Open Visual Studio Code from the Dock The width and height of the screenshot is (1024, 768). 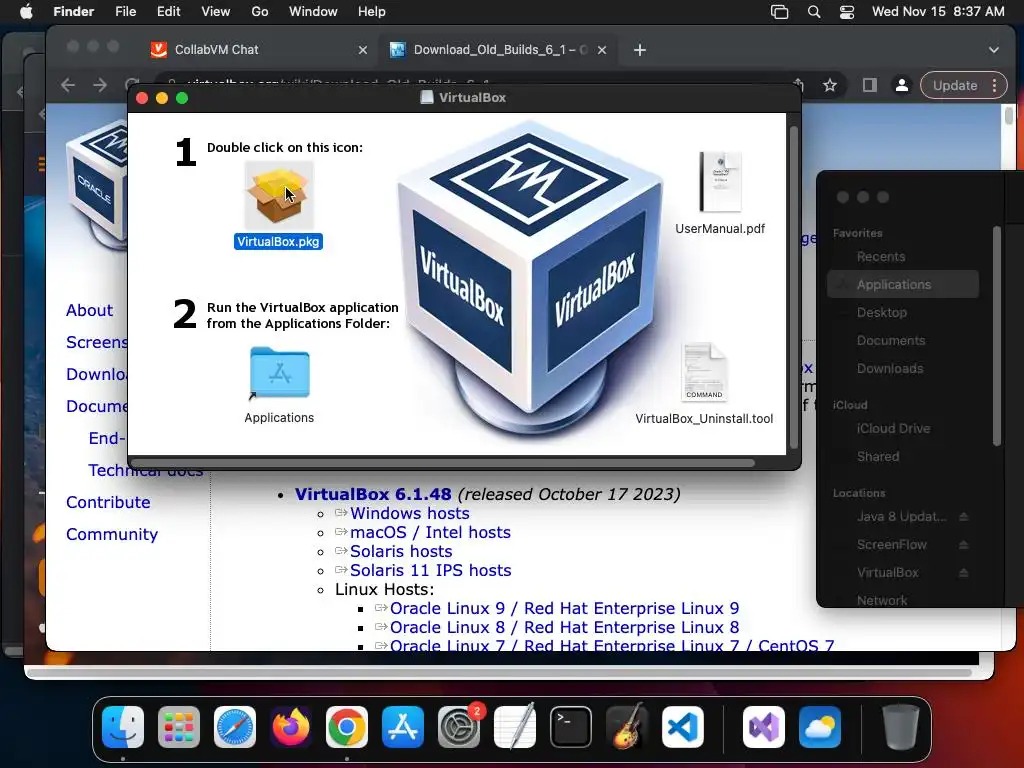coord(683,727)
